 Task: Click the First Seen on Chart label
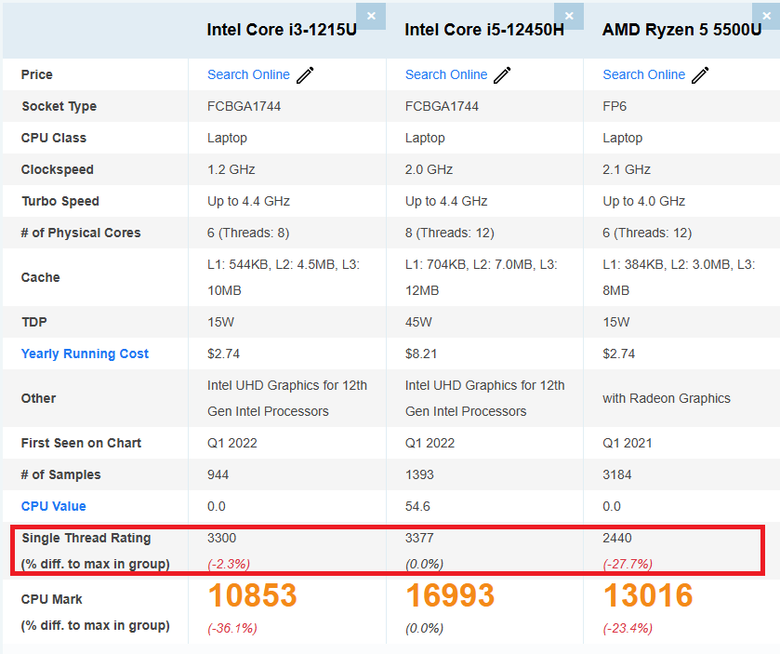[81, 443]
